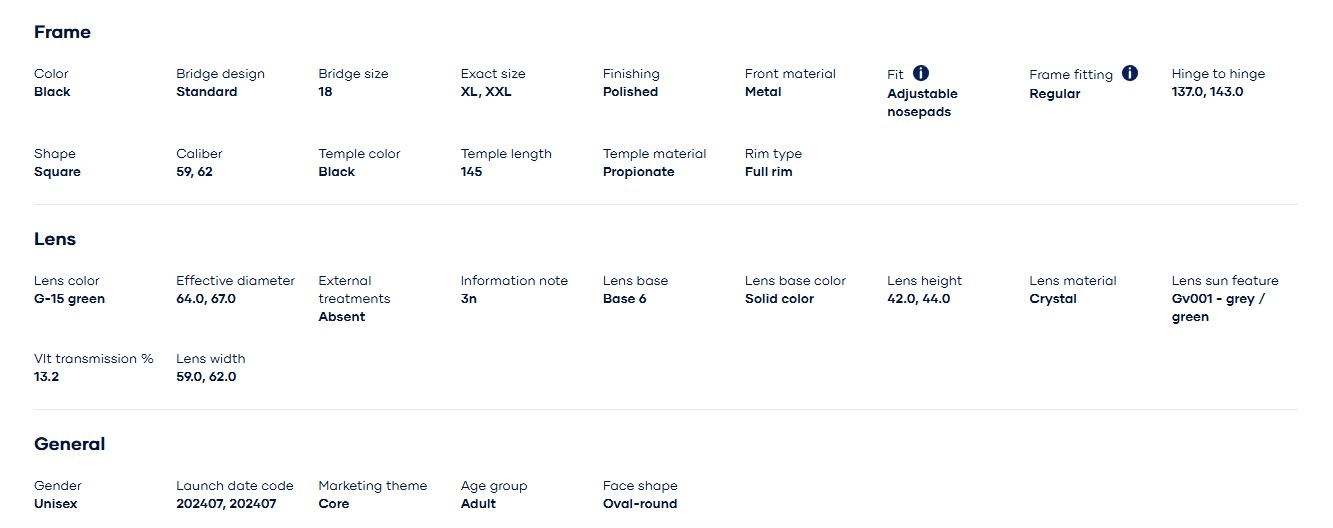1333x528 pixels.
Task: Select the G-15 green lens color value
Action: click(69, 299)
